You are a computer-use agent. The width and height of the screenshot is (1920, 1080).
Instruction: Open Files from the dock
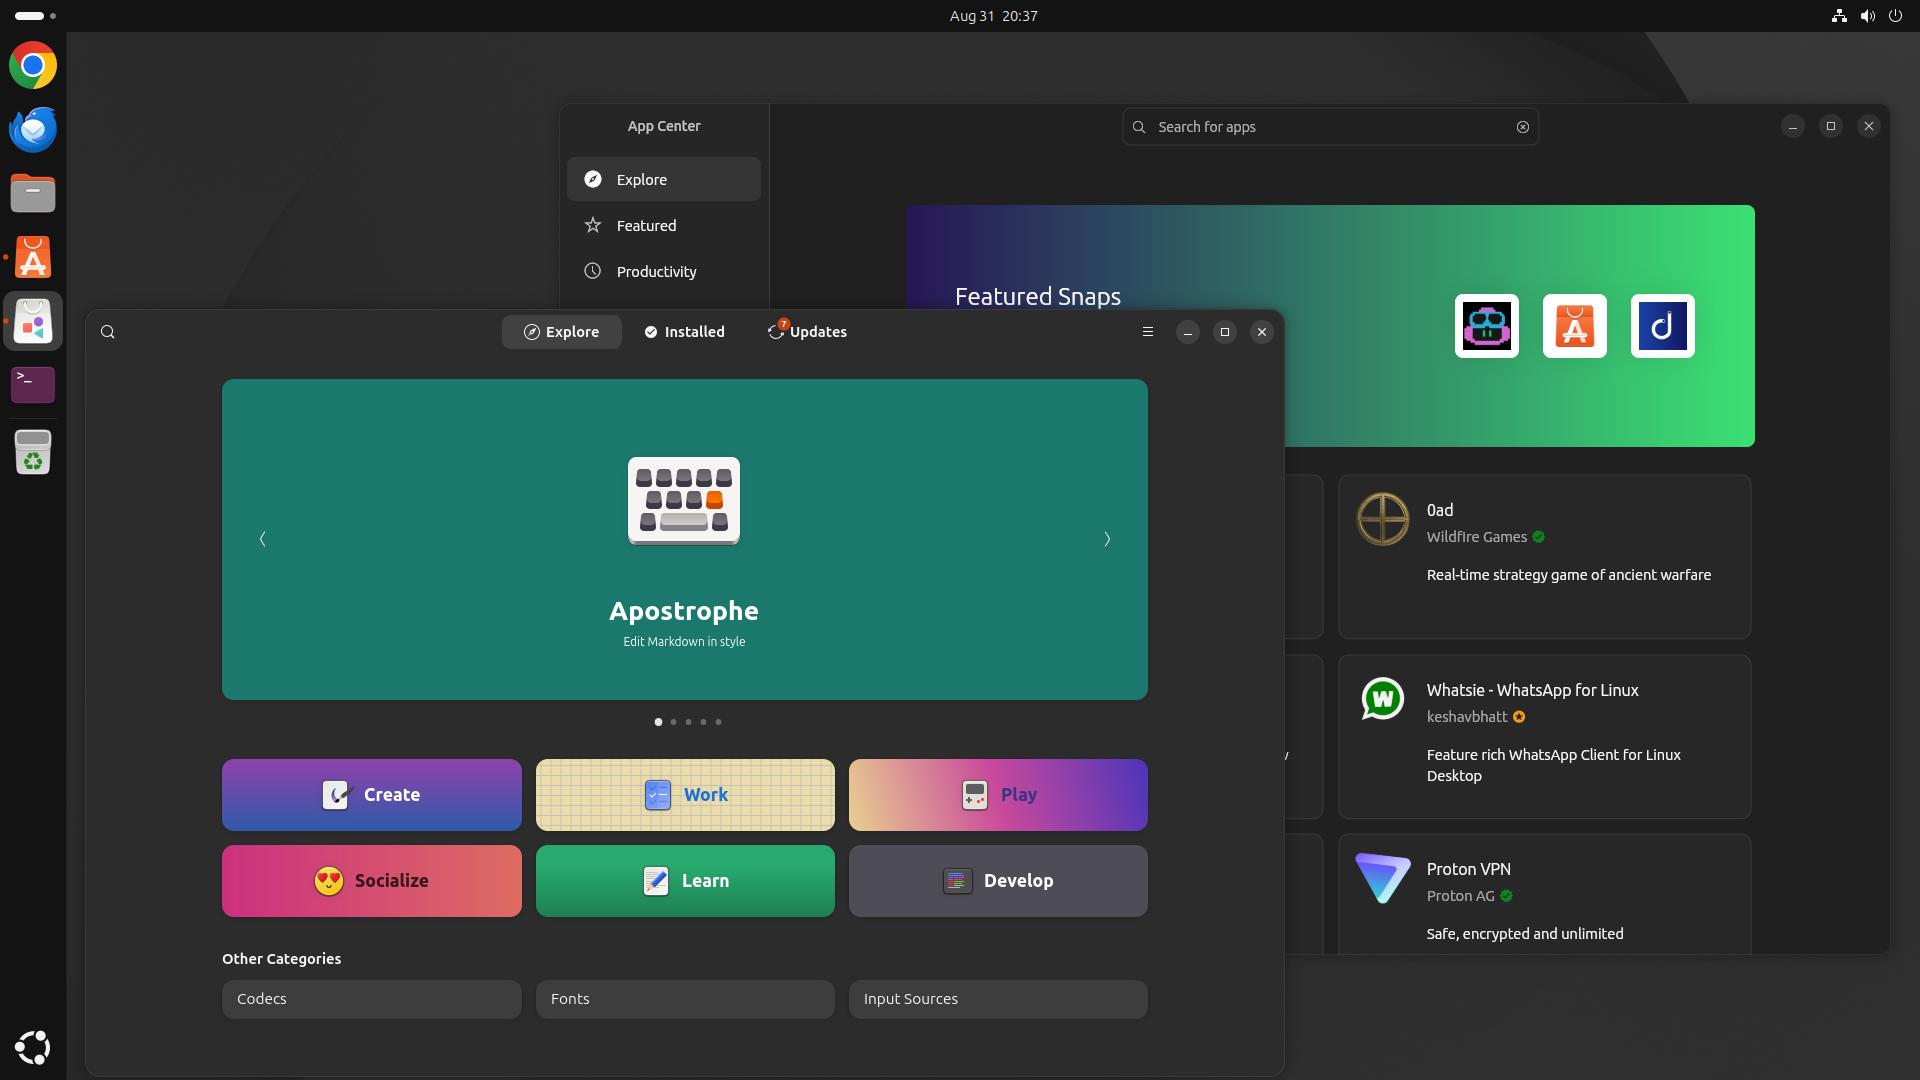tap(33, 193)
